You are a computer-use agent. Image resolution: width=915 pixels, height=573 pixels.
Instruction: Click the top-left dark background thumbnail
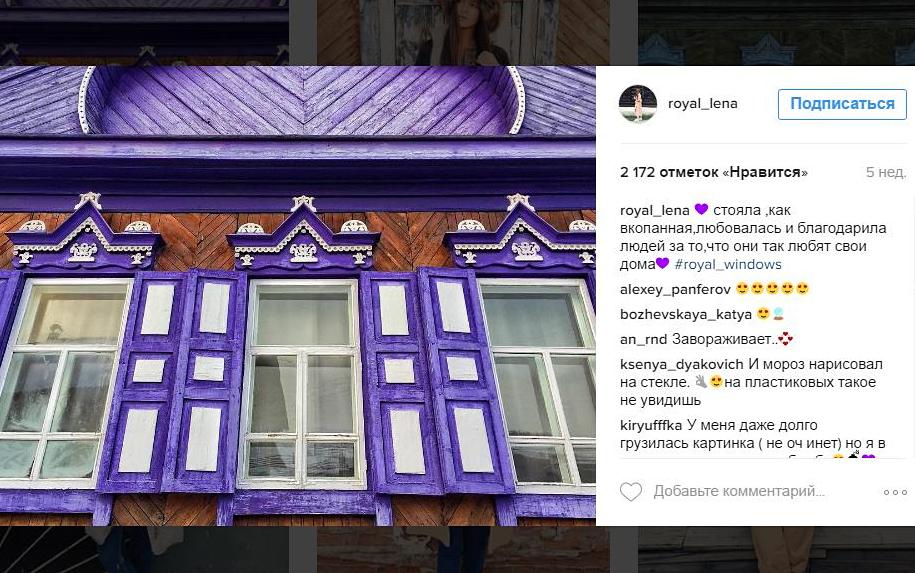[144, 32]
